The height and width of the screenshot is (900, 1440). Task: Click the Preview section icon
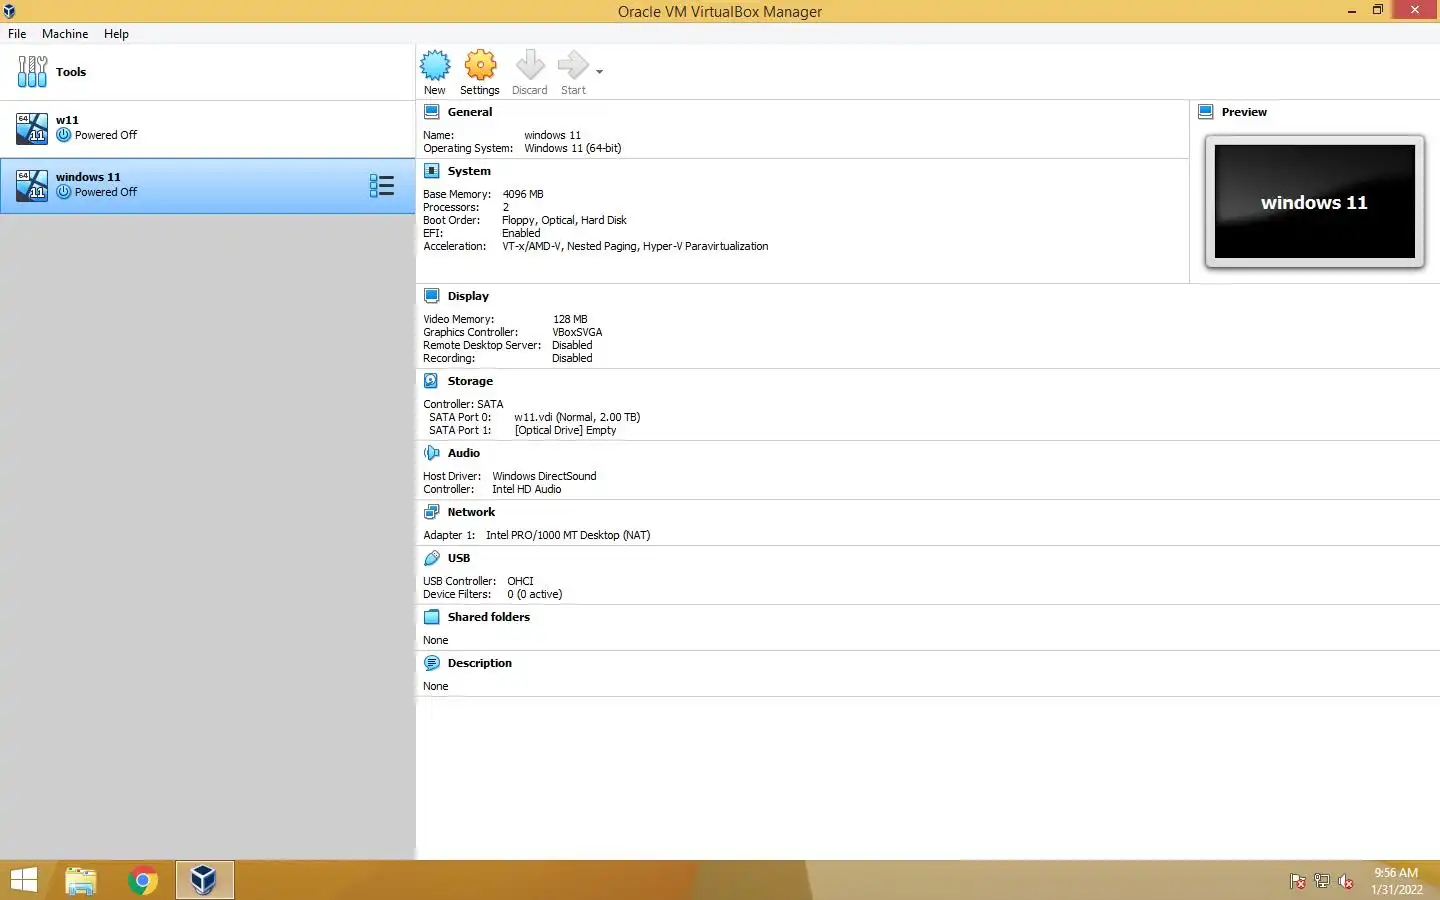pos(1206,112)
